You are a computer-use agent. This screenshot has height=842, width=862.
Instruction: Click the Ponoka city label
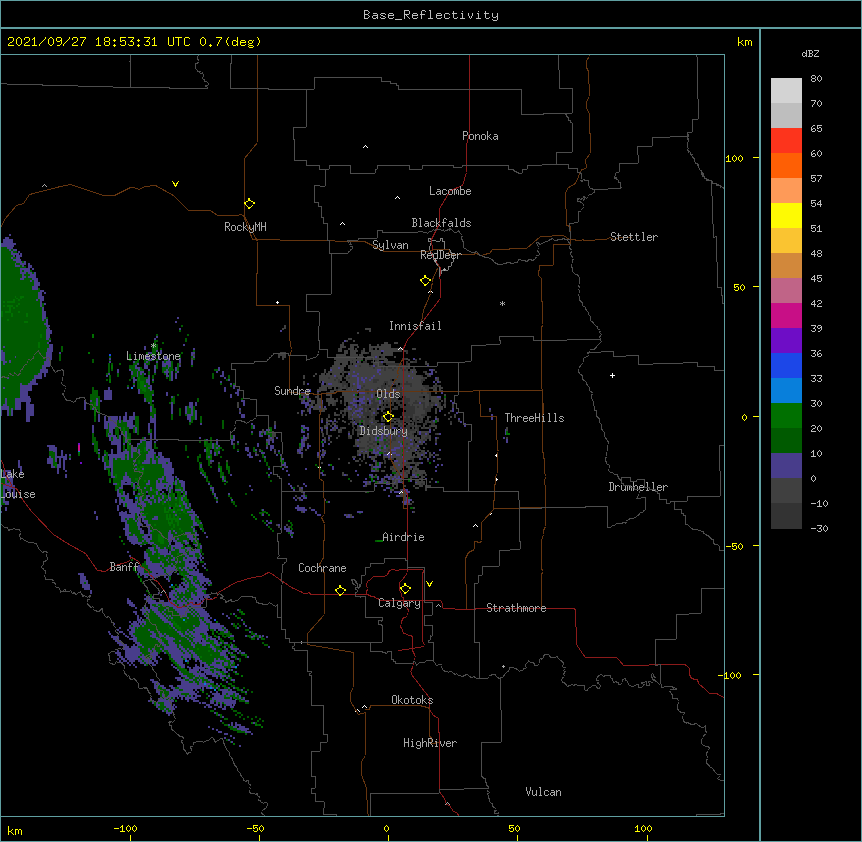[480, 136]
